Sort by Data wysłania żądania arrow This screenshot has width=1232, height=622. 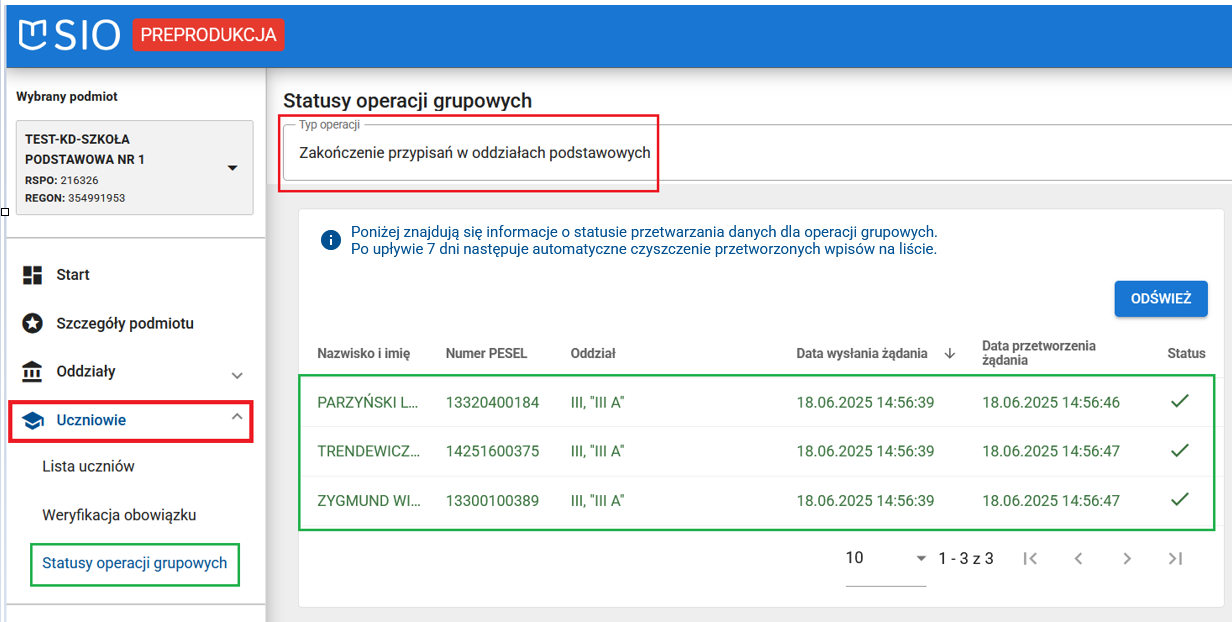[950, 353]
